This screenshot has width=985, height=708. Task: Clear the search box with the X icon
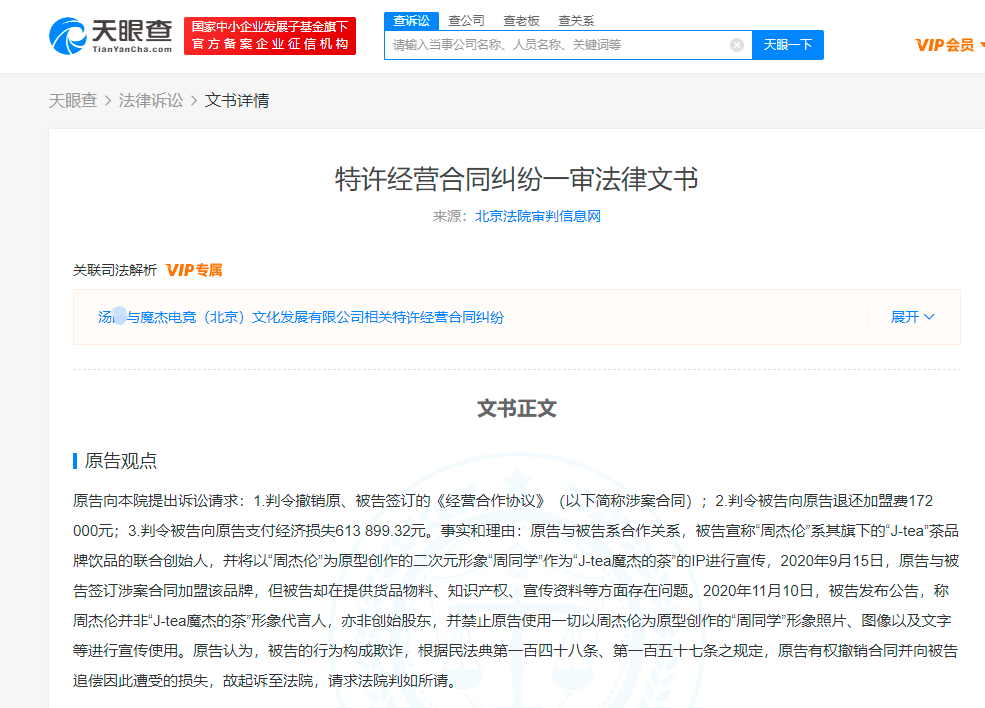click(x=737, y=45)
